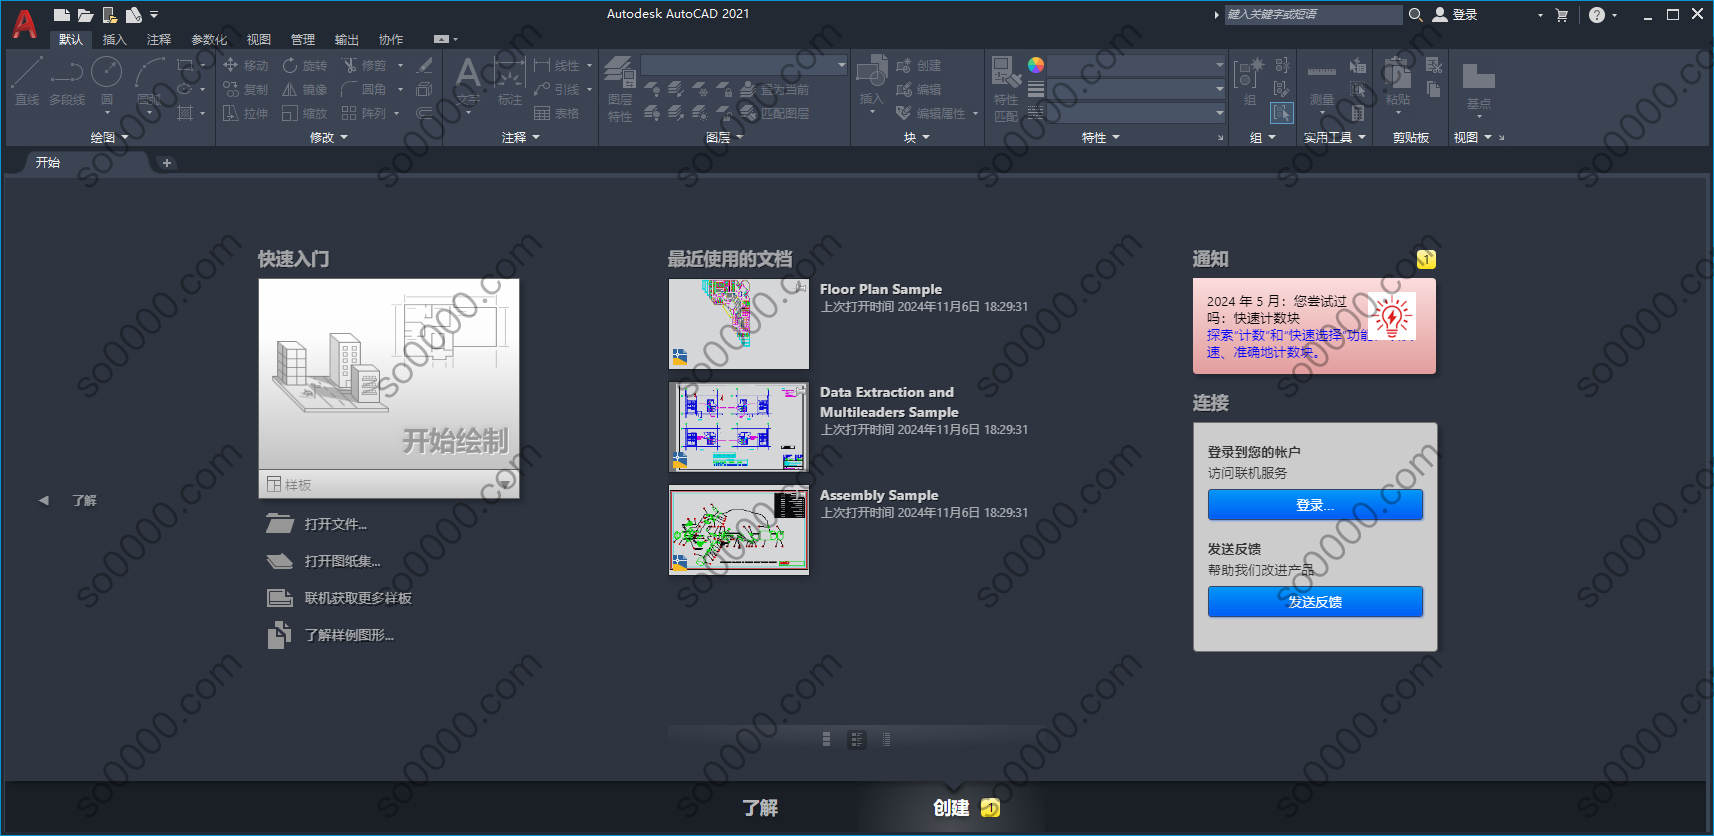Select the Rotate (旋转) tool
1714x836 pixels.
[305, 65]
